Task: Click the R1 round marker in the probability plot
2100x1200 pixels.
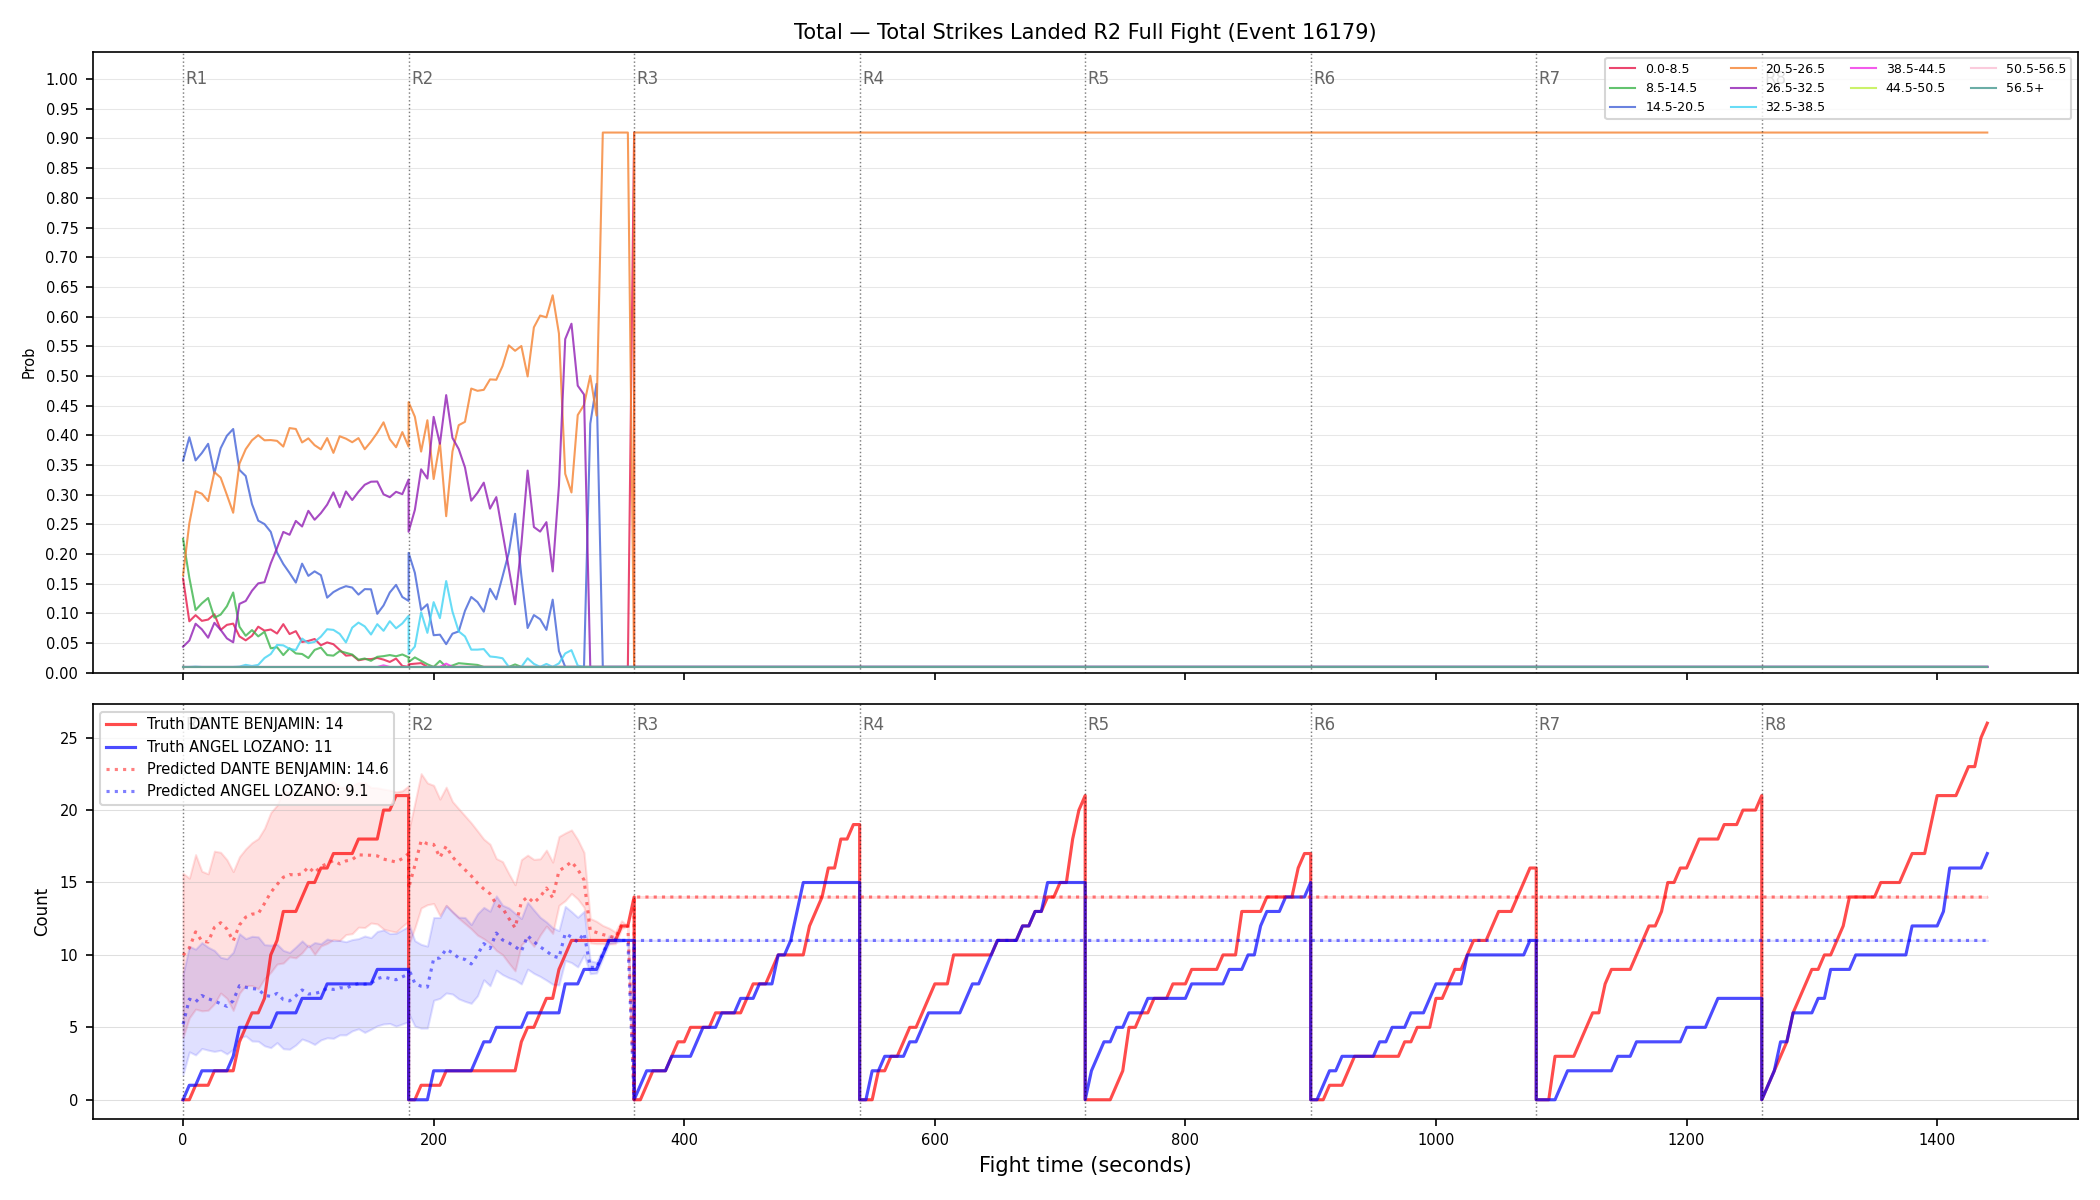Action: (196, 78)
